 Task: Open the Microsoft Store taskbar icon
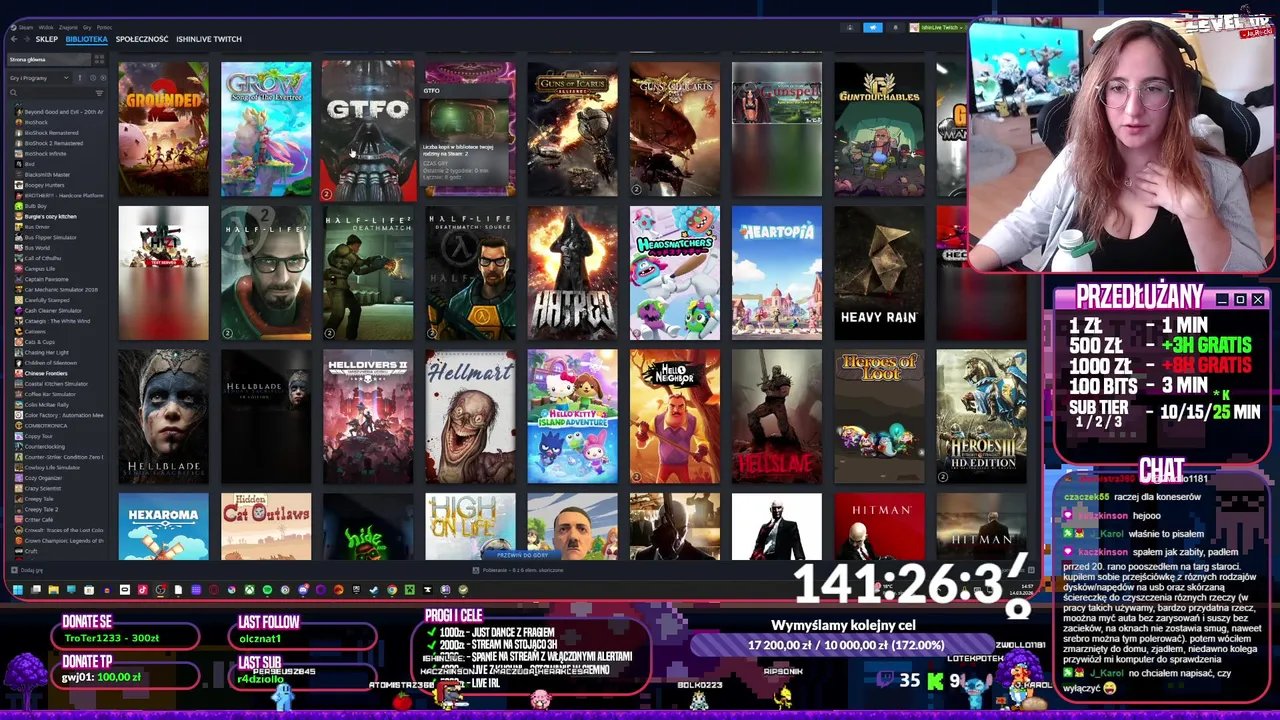(x=89, y=590)
